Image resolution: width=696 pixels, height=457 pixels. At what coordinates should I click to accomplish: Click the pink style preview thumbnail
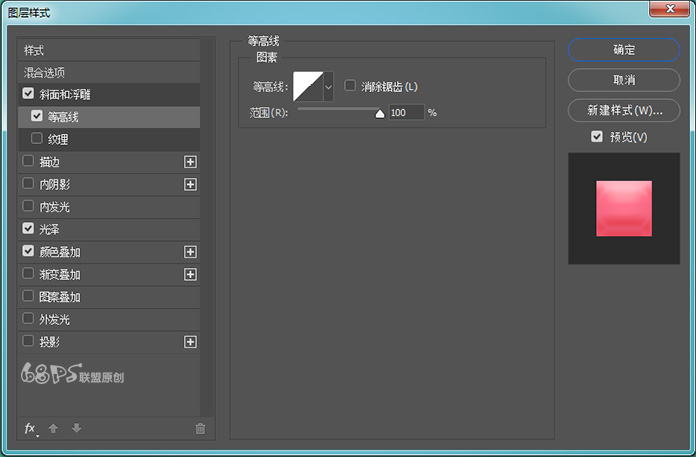624,209
